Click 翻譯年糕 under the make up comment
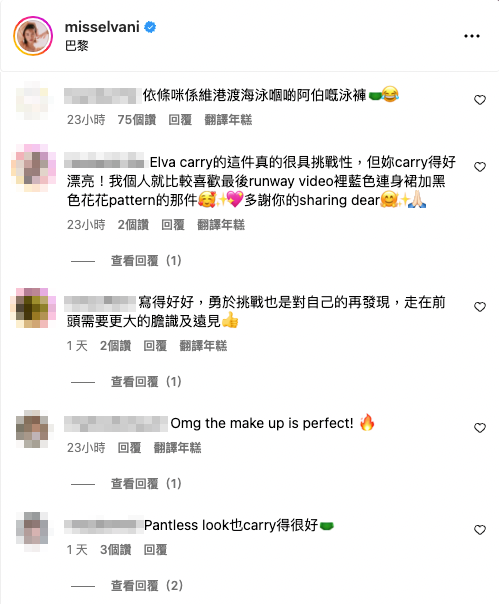This screenshot has height=604, width=499. tap(177, 448)
